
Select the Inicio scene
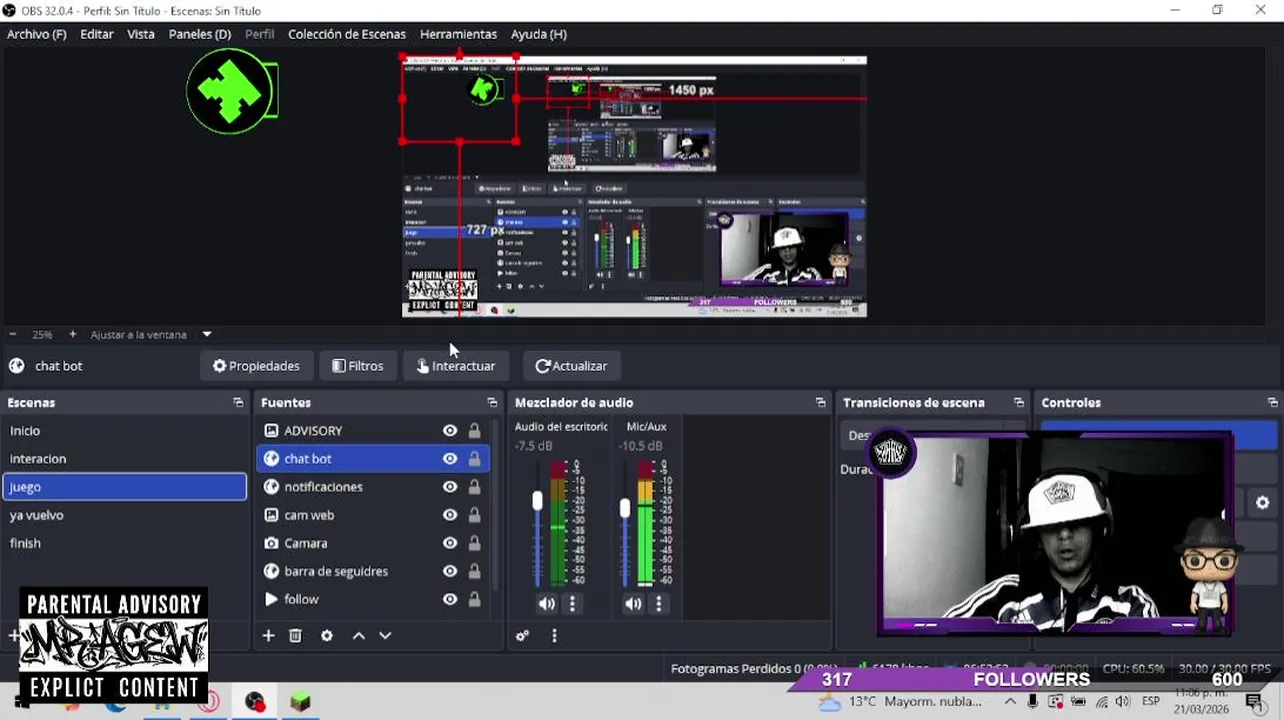(x=124, y=430)
